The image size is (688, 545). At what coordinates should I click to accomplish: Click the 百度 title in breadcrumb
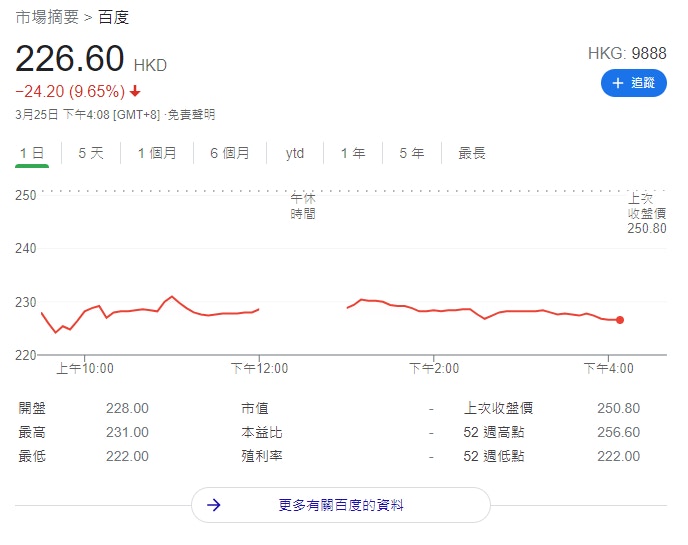[114, 17]
